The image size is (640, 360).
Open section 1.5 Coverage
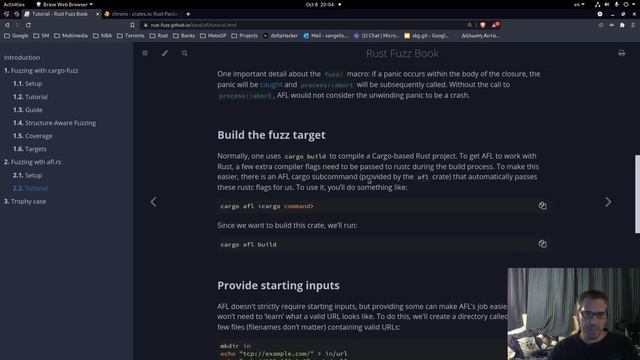[33, 136]
